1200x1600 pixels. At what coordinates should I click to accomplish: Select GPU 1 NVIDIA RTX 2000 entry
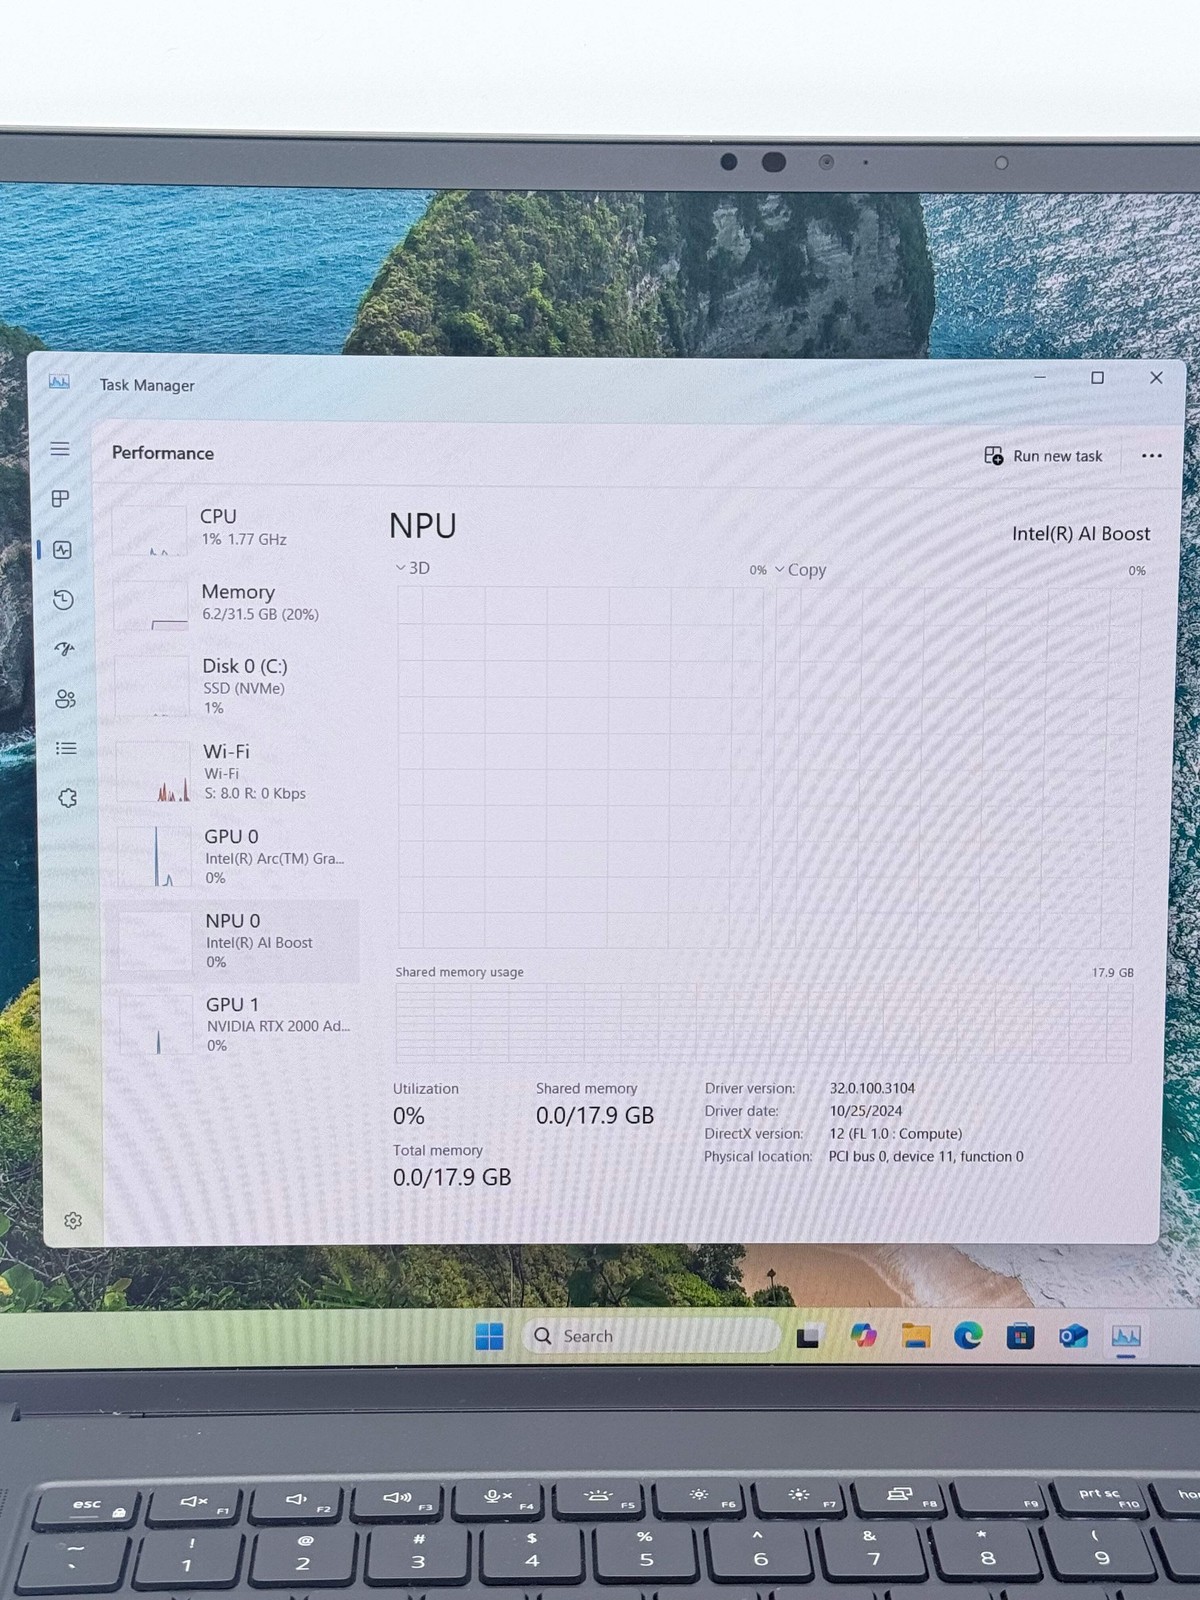236,1024
